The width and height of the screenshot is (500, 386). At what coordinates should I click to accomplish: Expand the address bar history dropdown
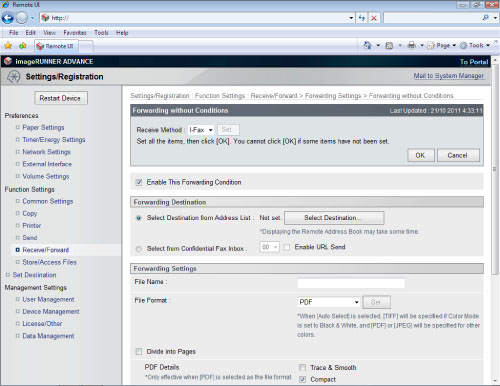[x=351, y=18]
